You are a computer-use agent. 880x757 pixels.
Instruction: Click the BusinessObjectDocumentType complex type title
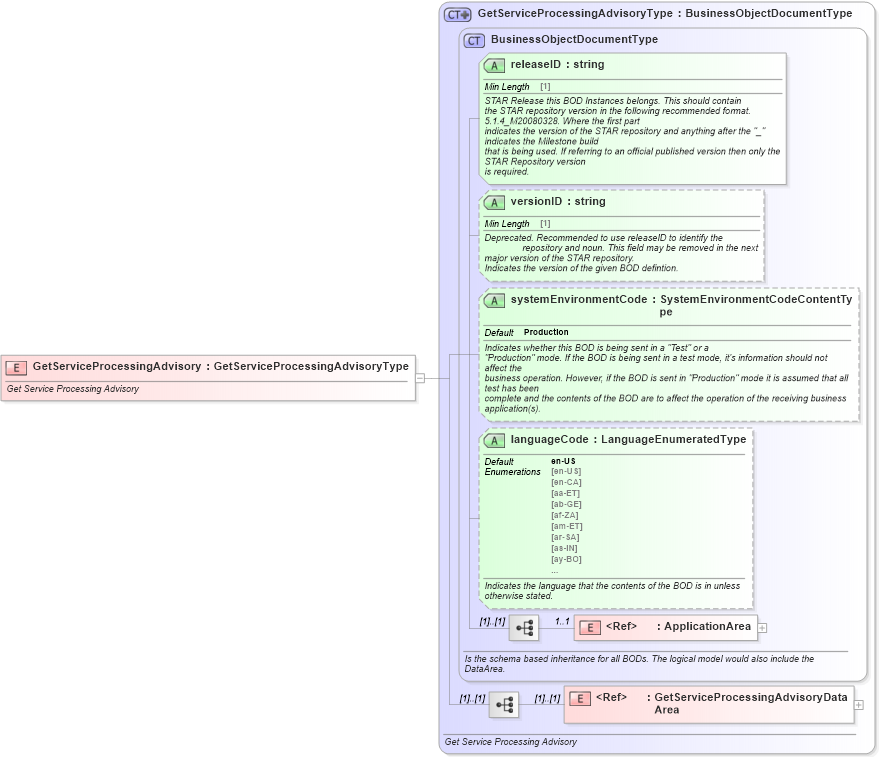coord(574,39)
